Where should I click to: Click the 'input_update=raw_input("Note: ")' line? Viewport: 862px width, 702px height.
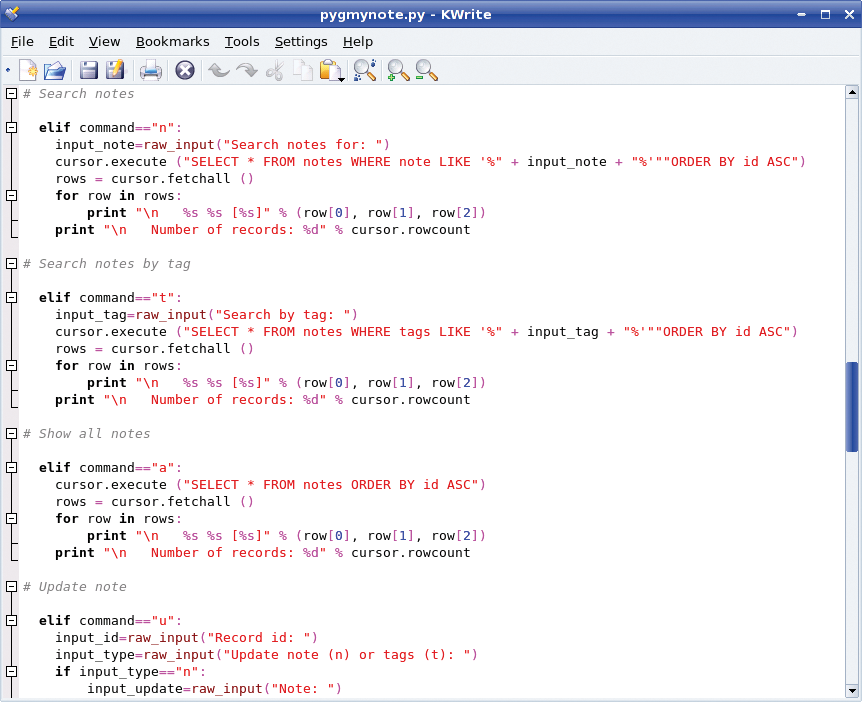tap(214, 689)
